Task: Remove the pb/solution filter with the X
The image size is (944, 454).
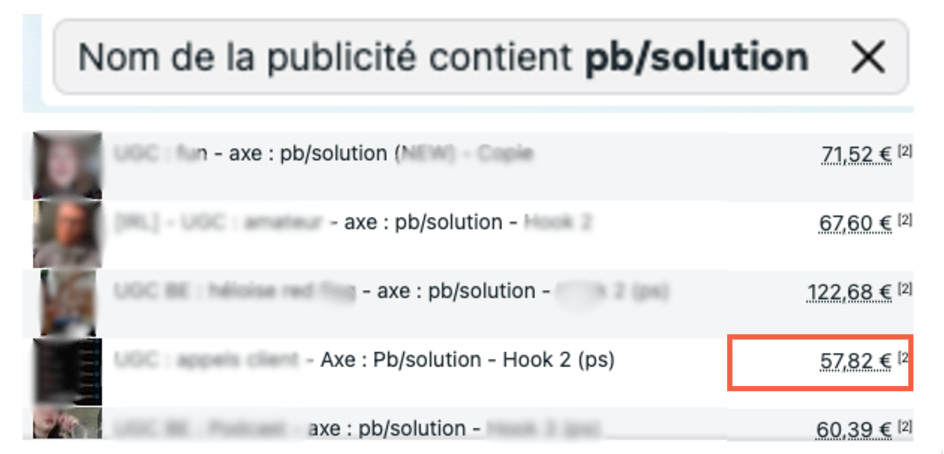Action: click(x=869, y=58)
